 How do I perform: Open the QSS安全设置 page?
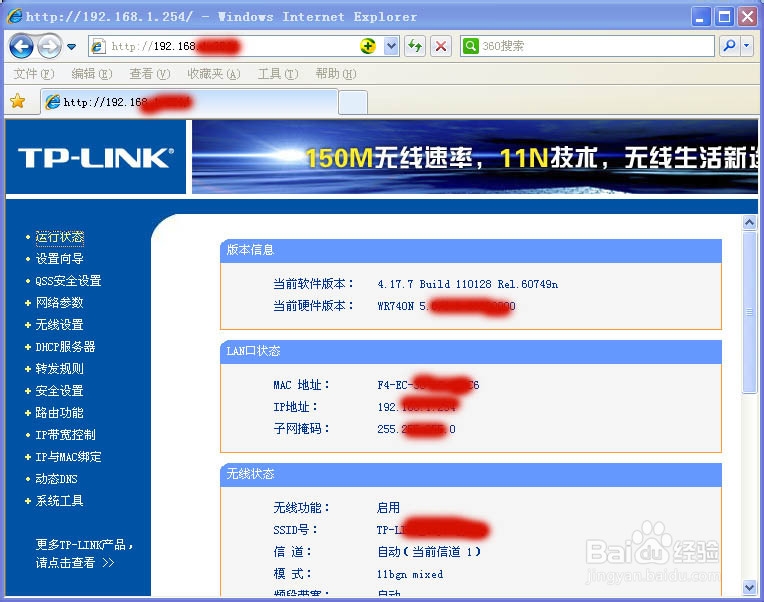click(x=68, y=281)
